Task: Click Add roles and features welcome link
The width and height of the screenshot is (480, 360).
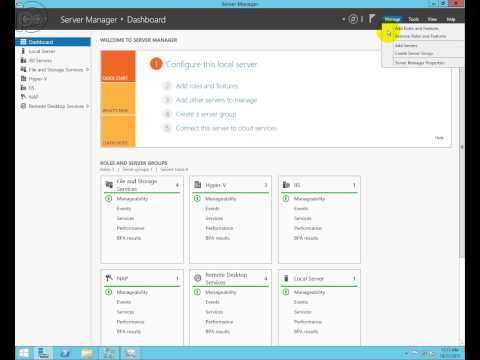Action: click(x=207, y=86)
